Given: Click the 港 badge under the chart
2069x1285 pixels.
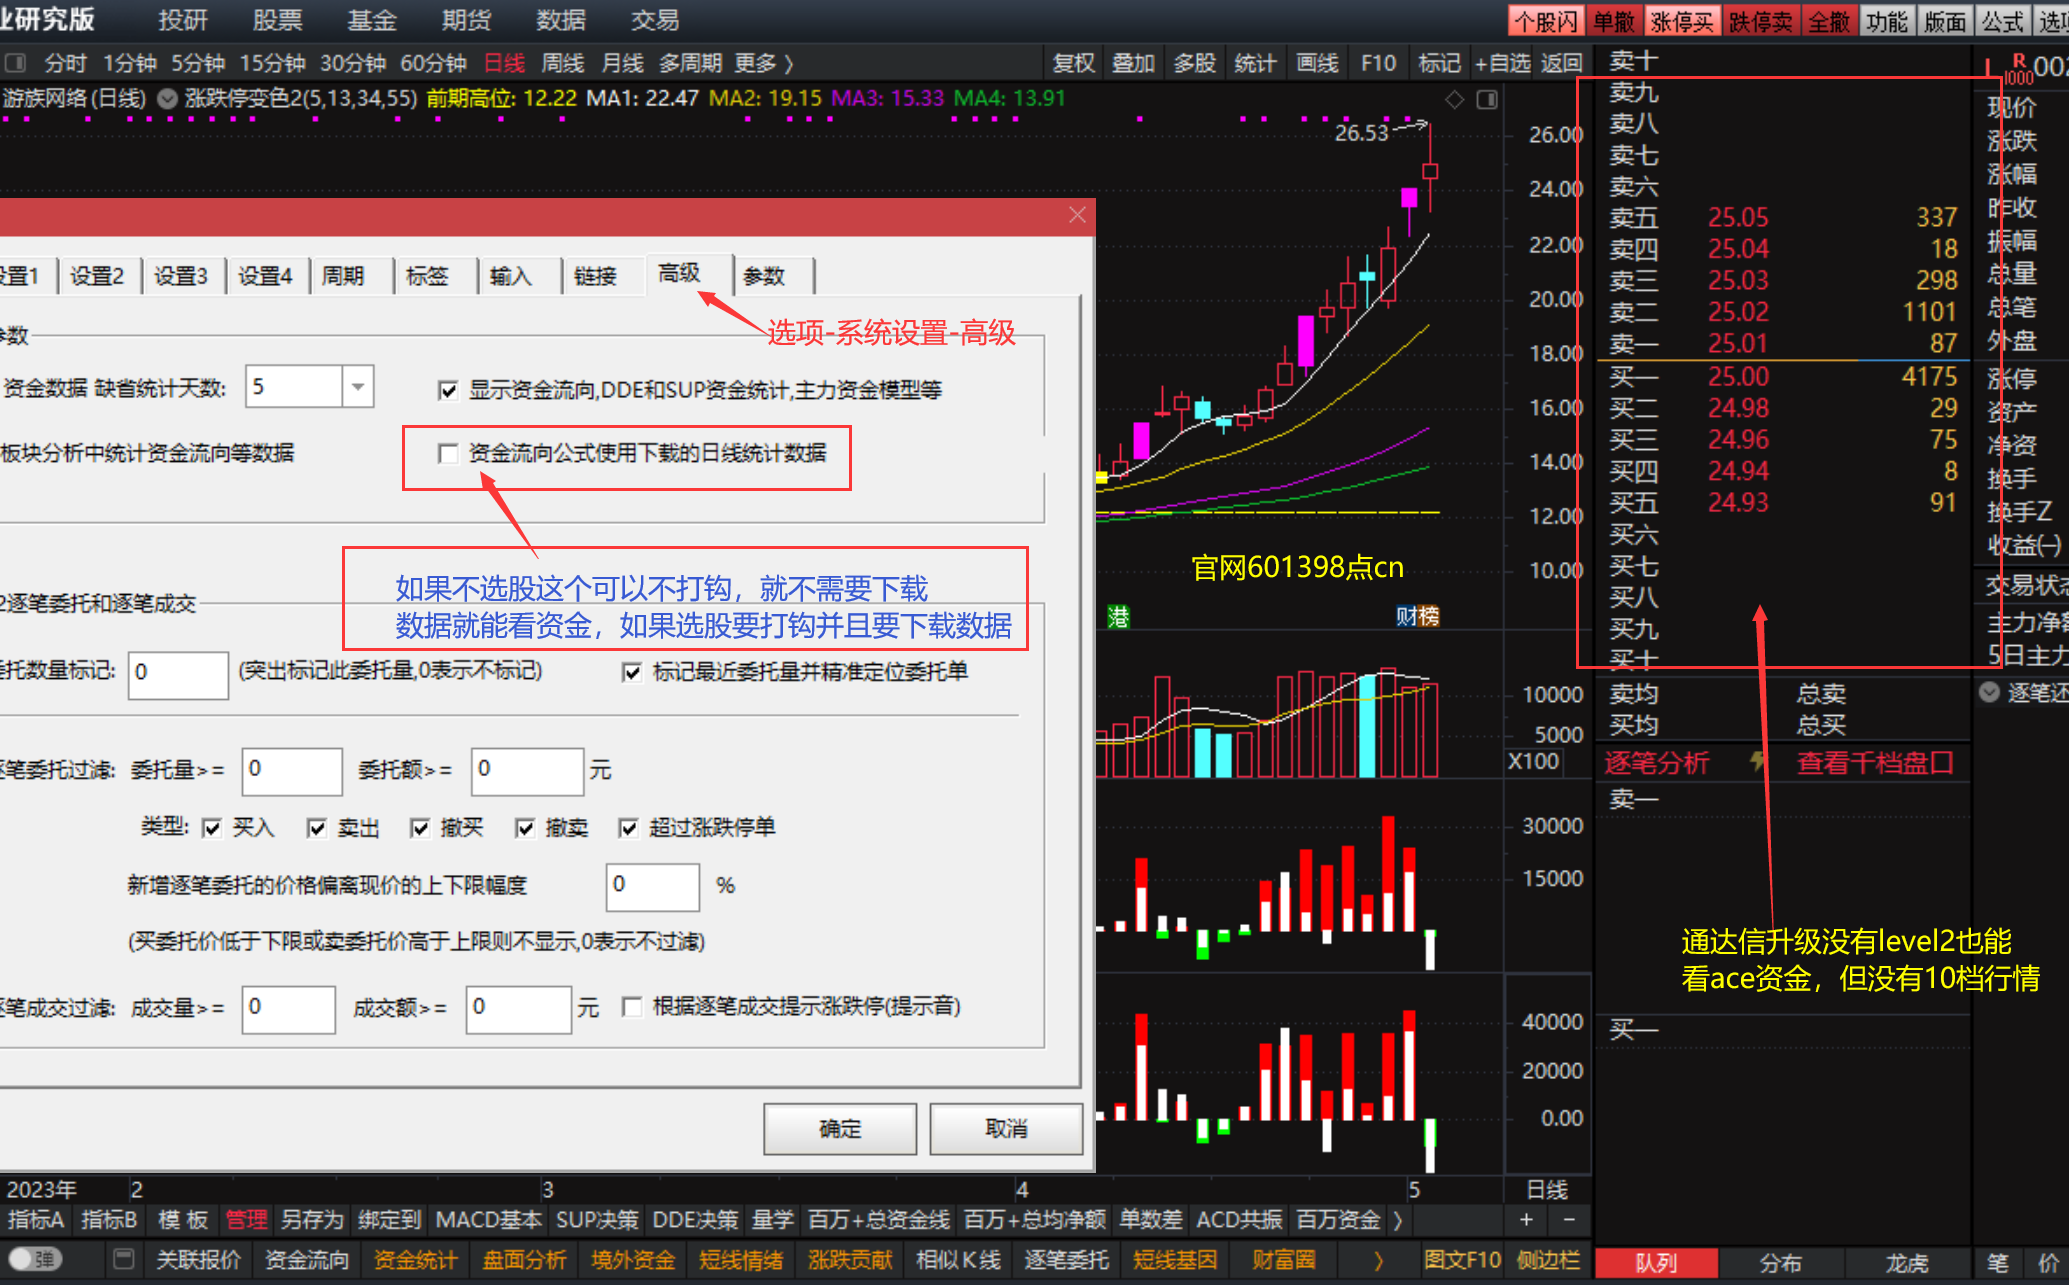Looking at the screenshot, I should tap(1118, 617).
